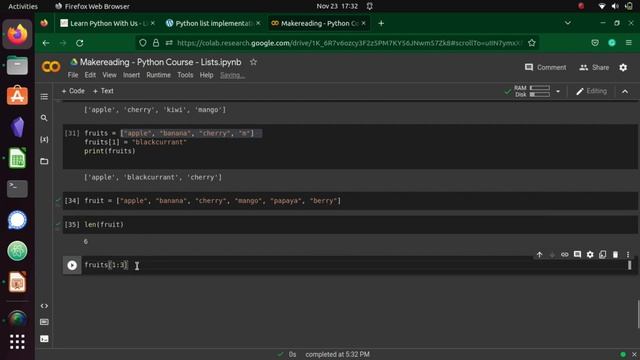Open cell editor settings gear
The image size is (640, 360).
[590, 255]
